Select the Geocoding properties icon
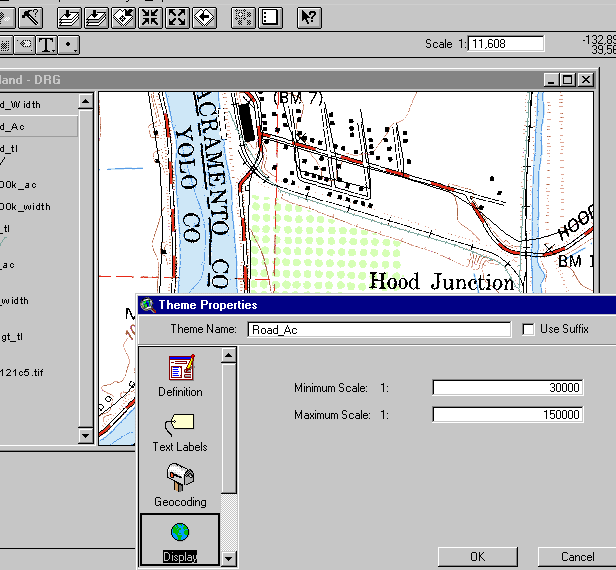This screenshot has height=570, width=616. [180, 484]
